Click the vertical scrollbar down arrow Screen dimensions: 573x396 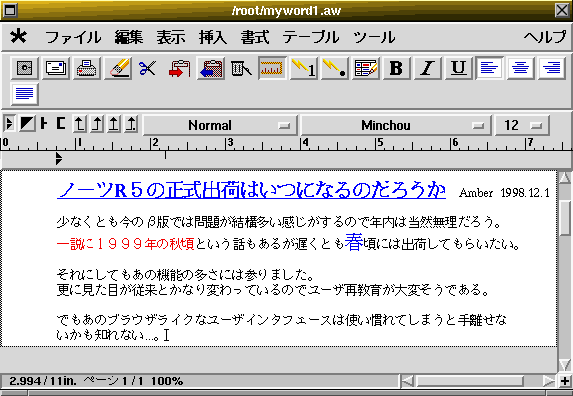click(x=565, y=365)
